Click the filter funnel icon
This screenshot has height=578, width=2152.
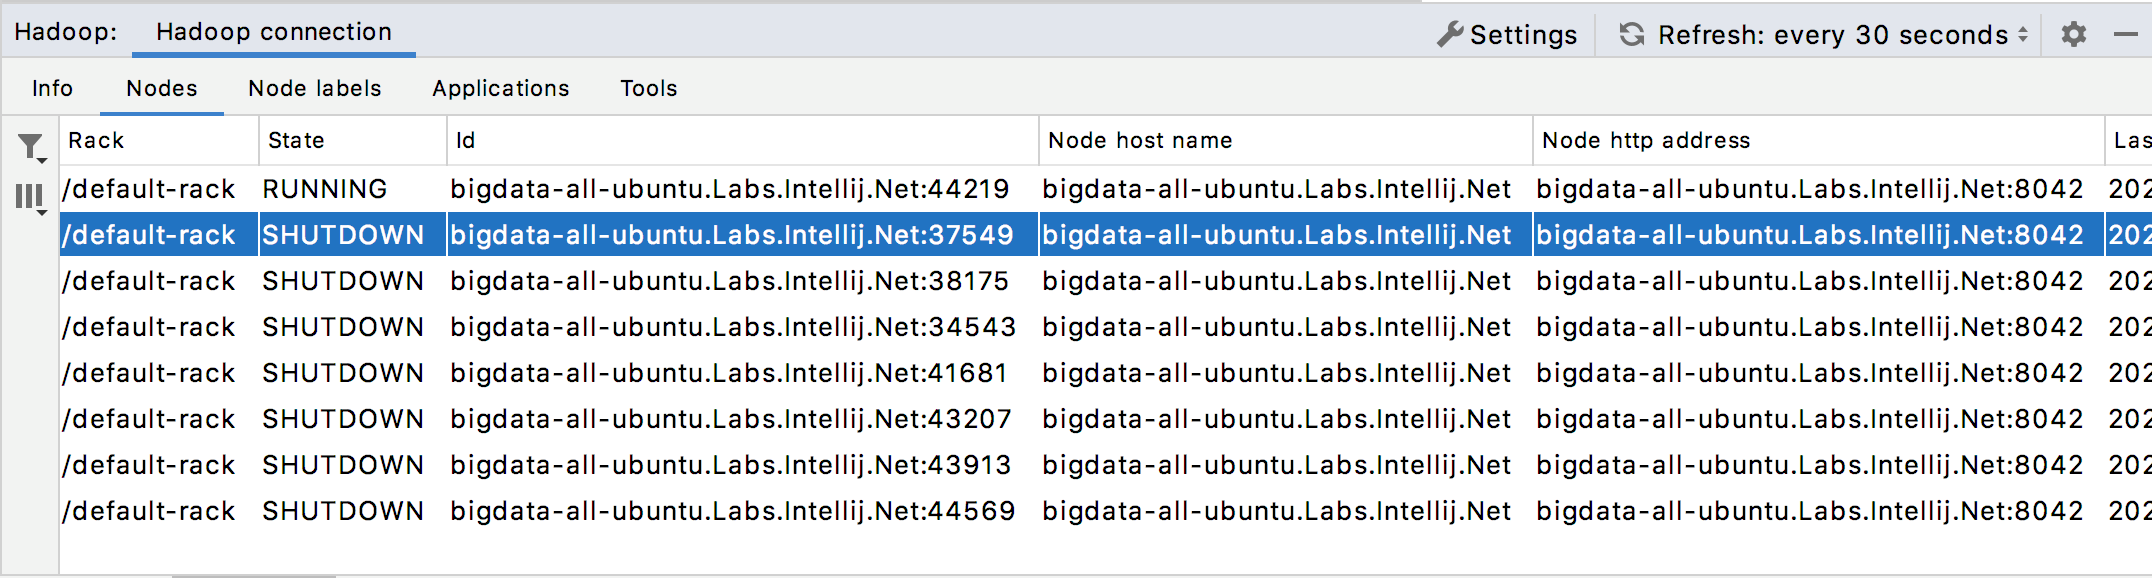(x=31, y=148)
